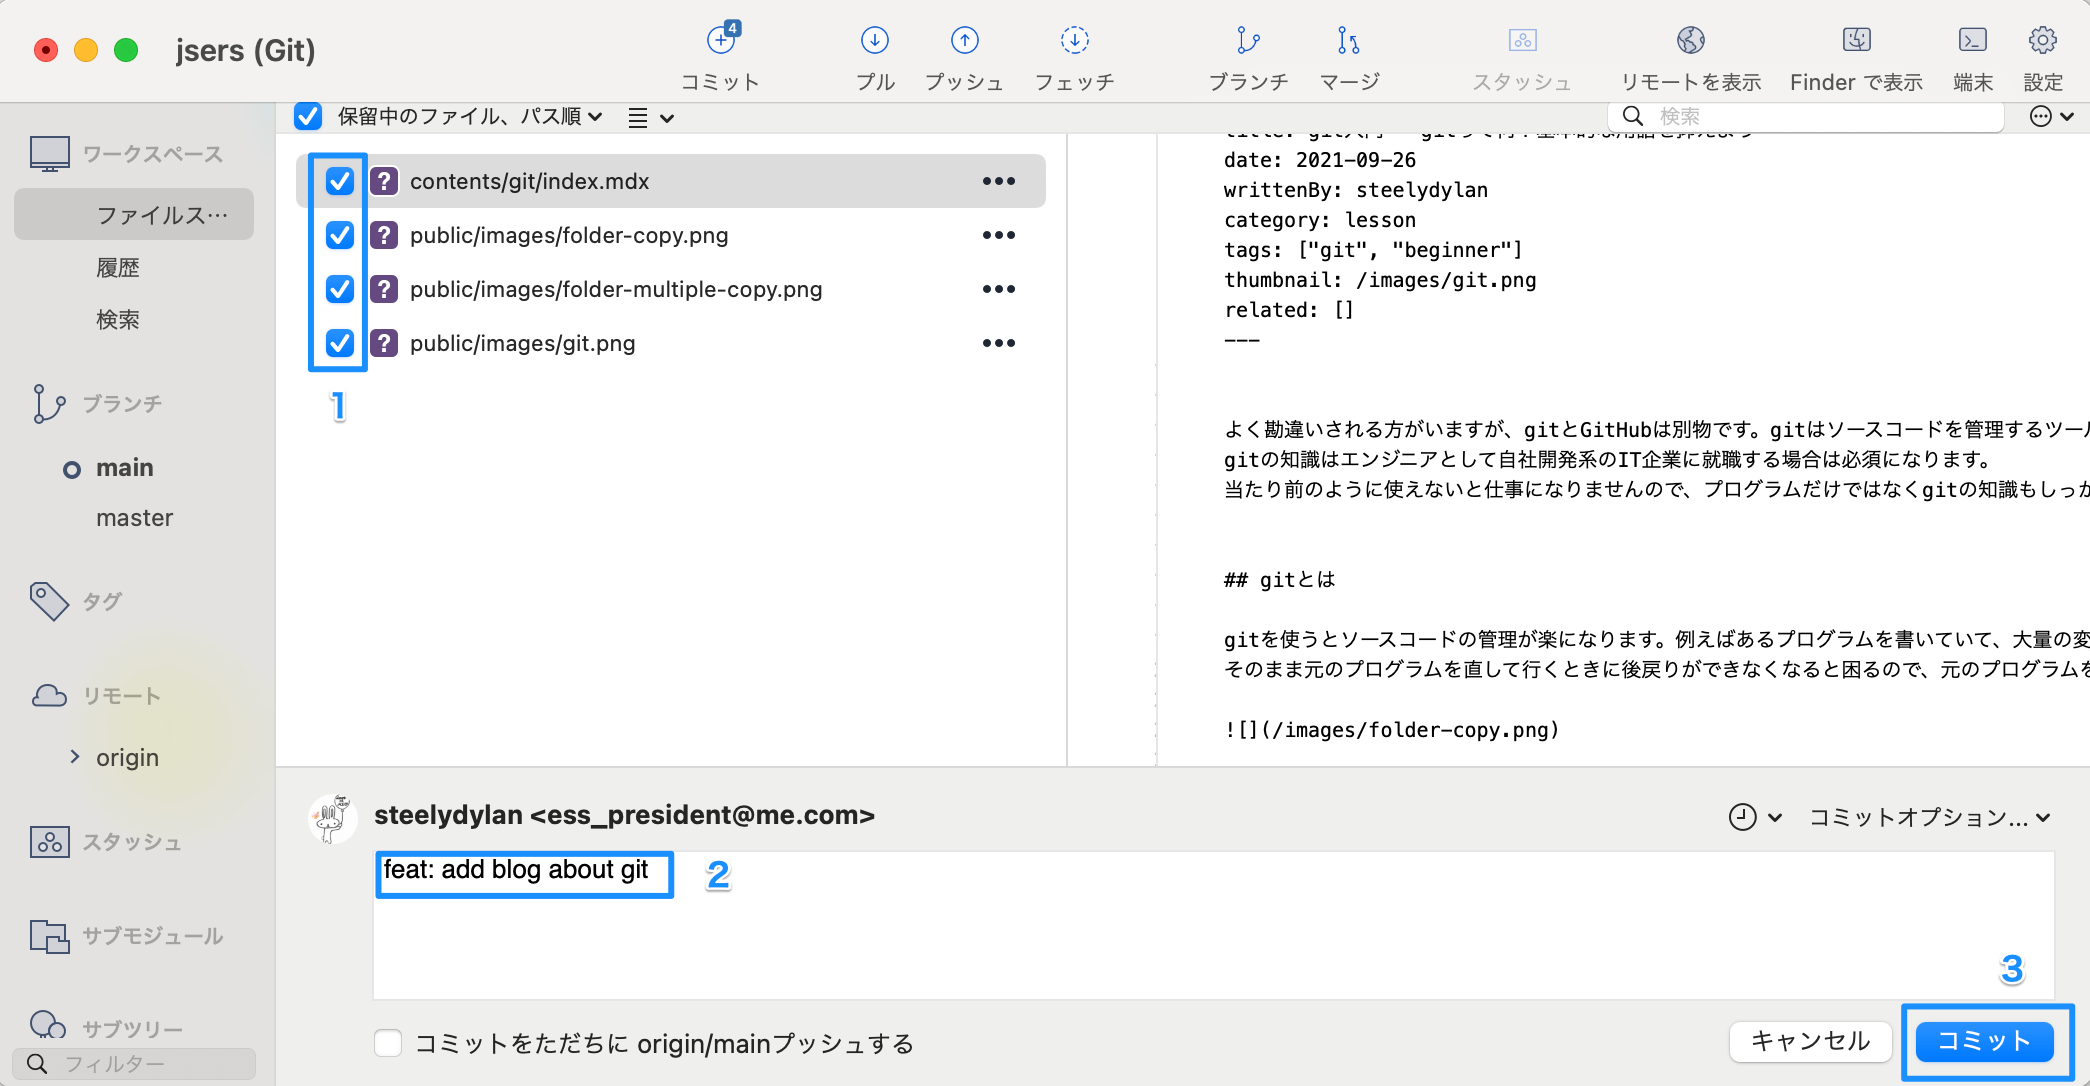Enable immediate push to origin/main checkbox

[x=388, y=1043]
